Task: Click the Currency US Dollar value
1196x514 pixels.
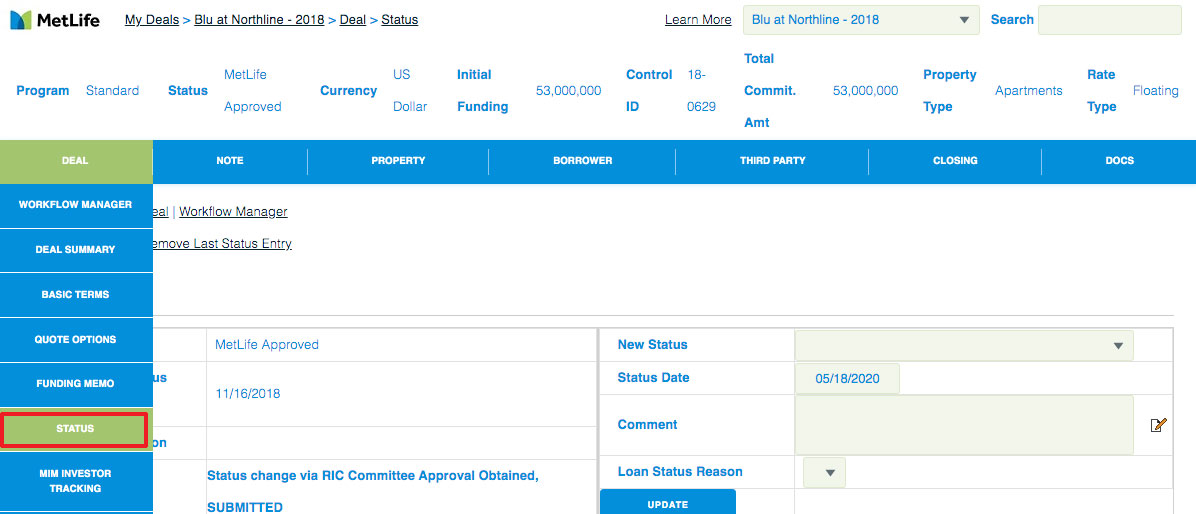Action: coord(410,91)
